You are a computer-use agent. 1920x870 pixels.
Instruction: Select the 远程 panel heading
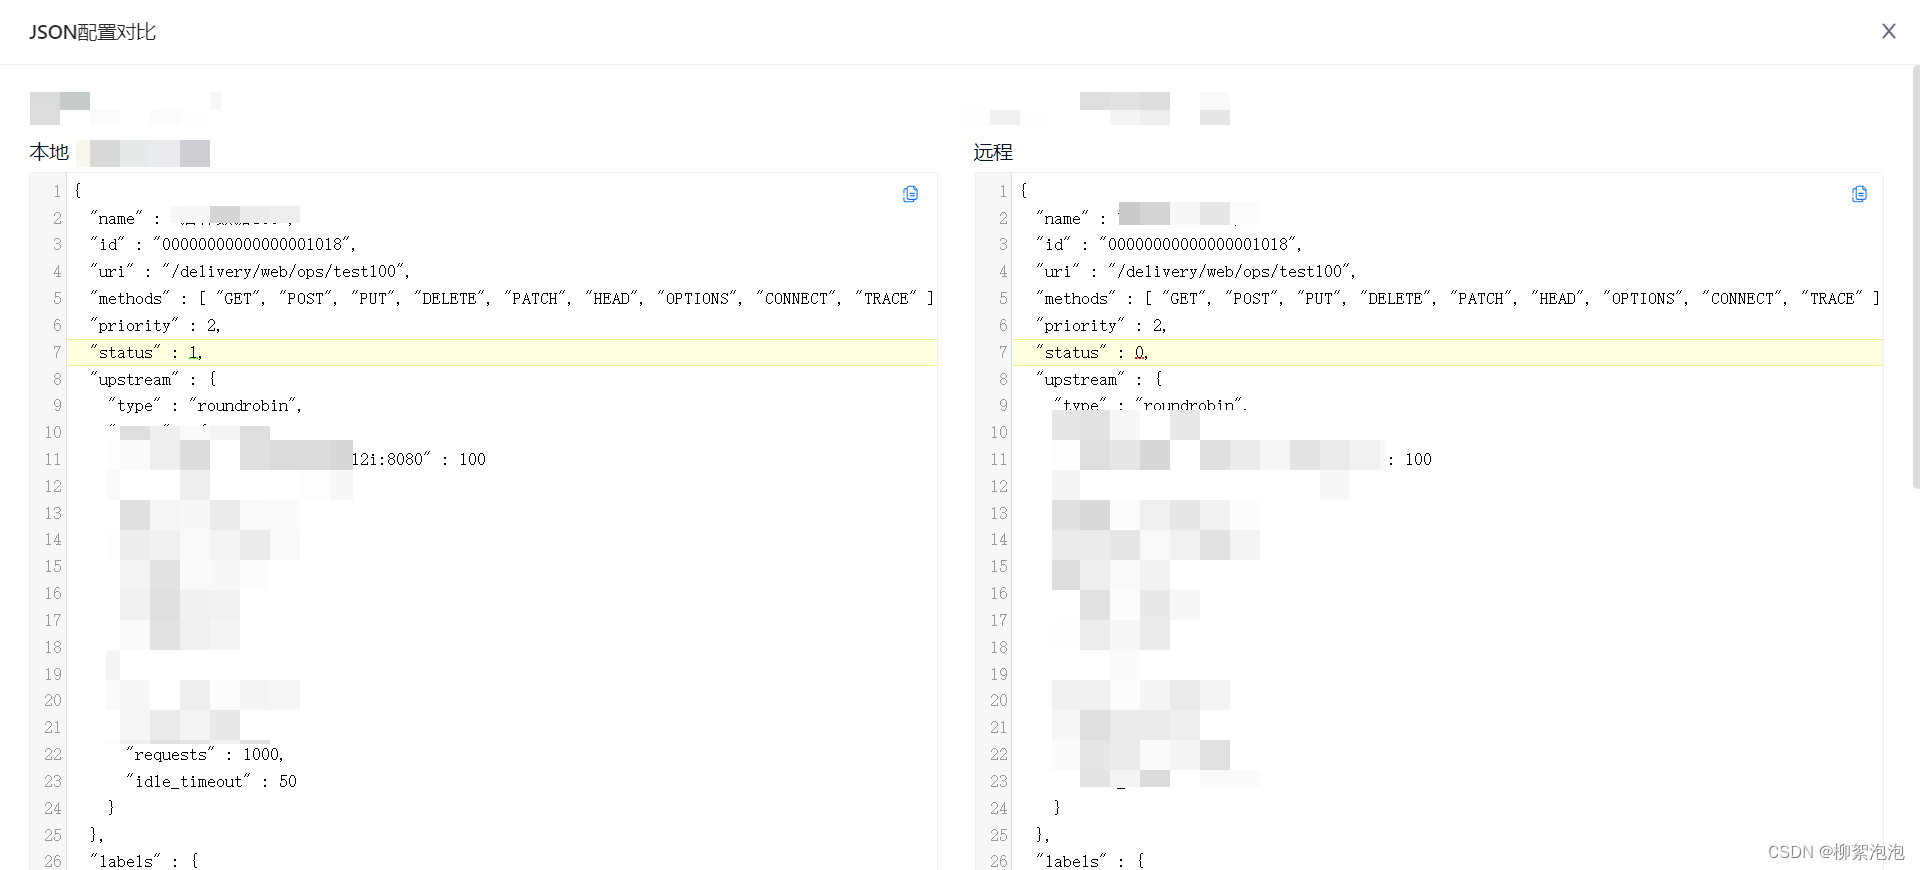click(x=993, y=152)
